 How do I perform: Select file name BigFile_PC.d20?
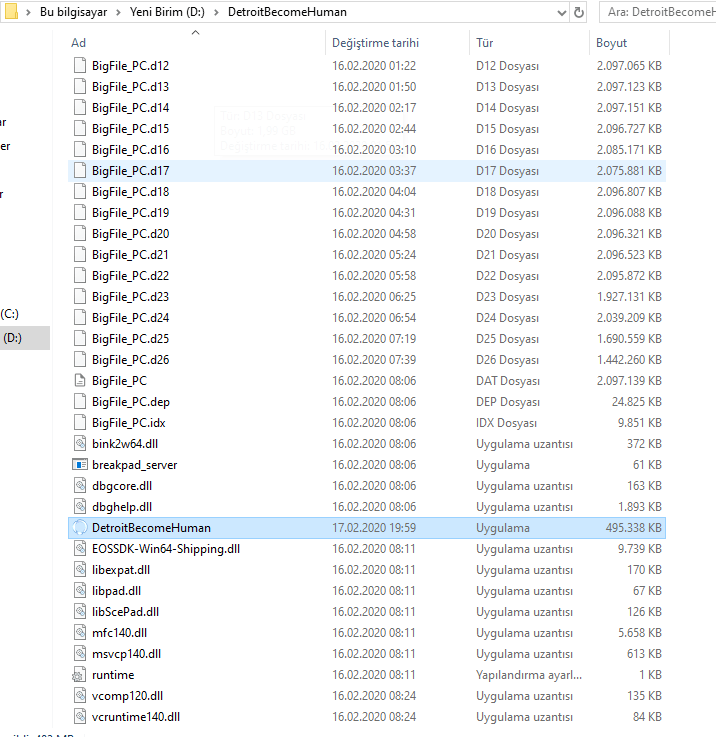tap(130, 234)
